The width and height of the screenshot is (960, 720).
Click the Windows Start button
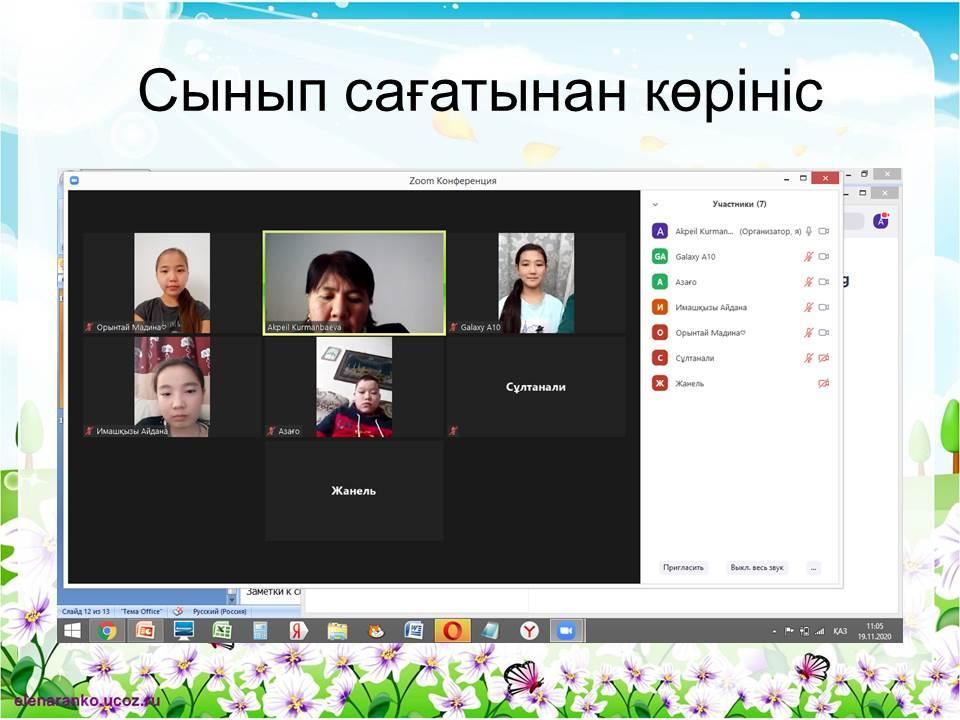[x=72, y=631]
